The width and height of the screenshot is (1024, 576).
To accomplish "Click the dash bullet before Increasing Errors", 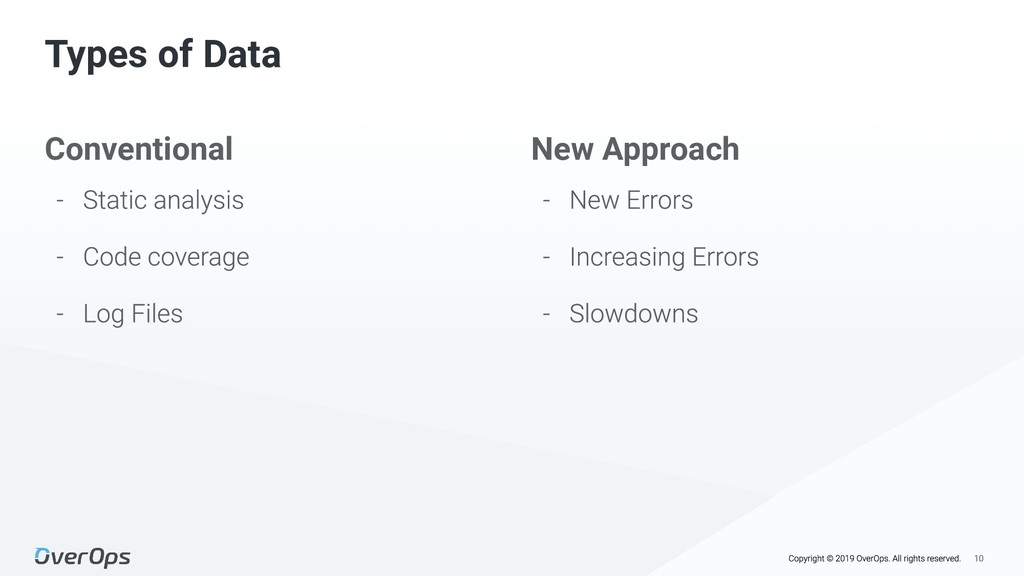I will pos(547,257).
